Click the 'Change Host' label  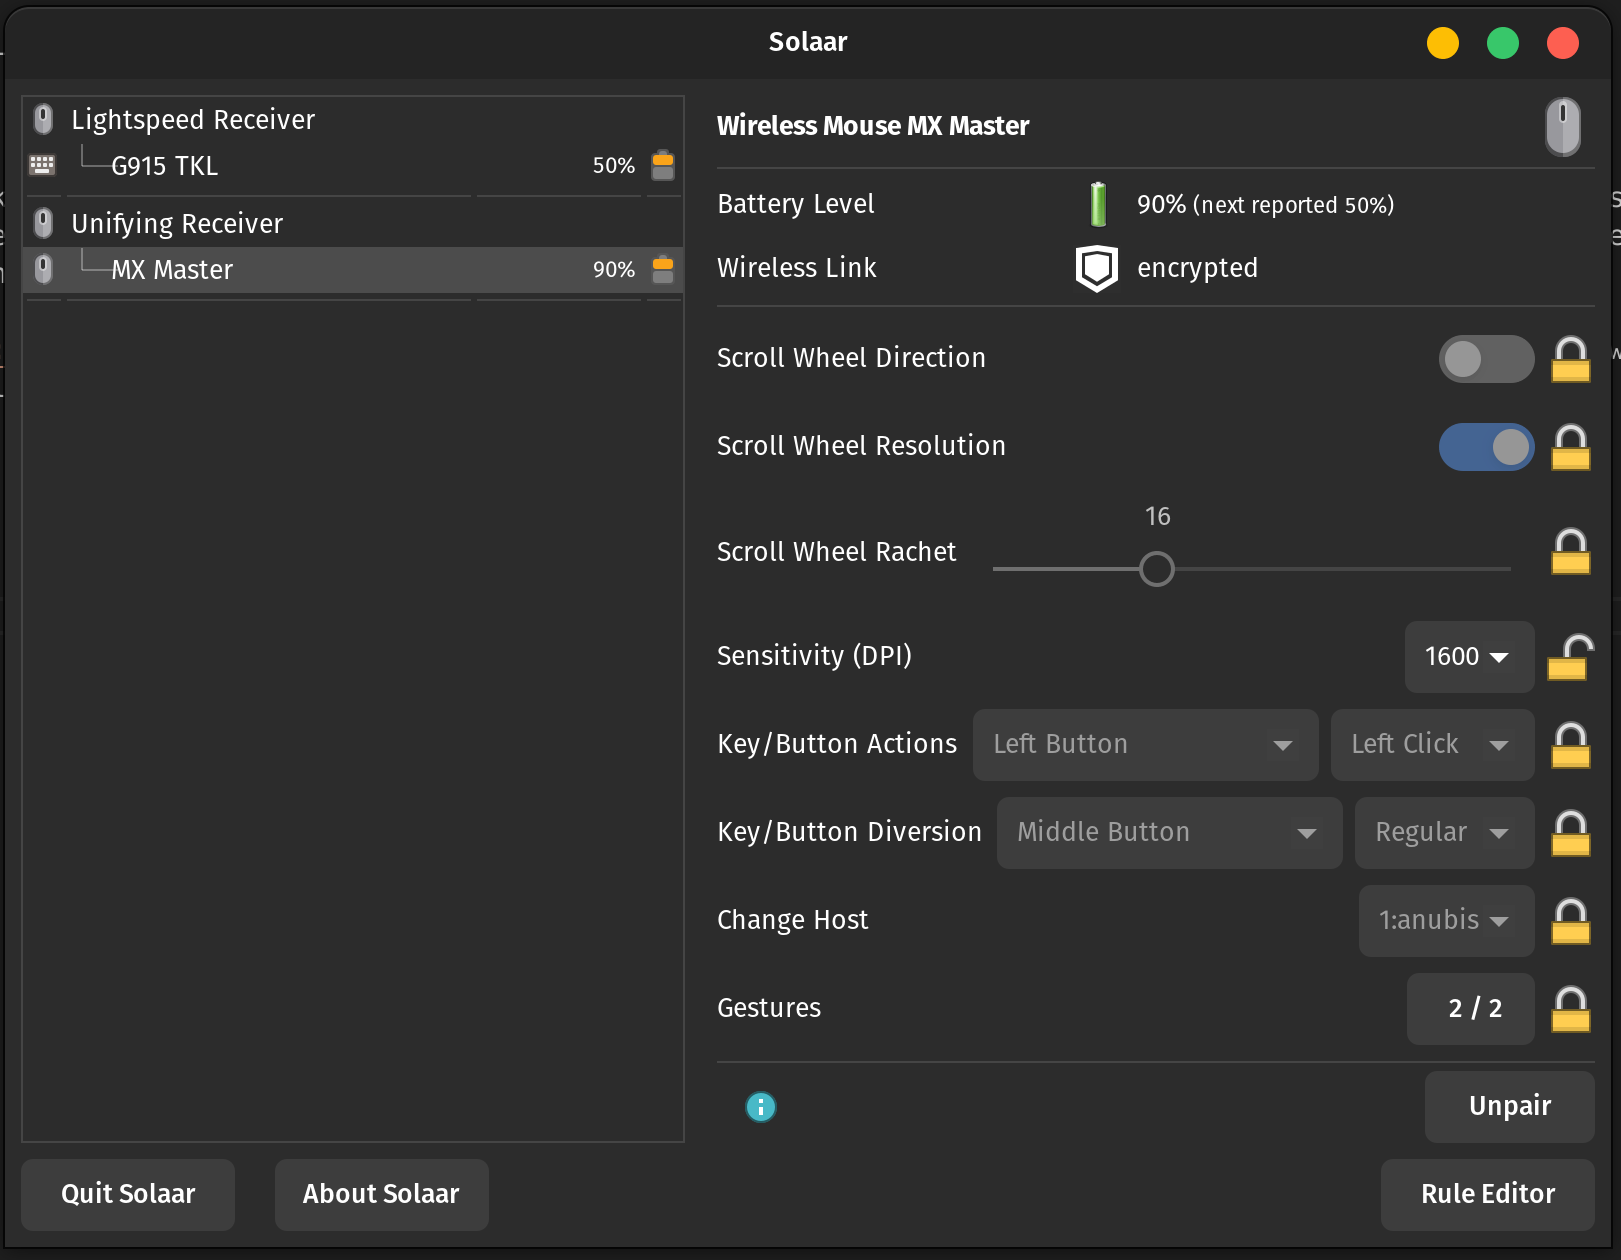point(793,920)
